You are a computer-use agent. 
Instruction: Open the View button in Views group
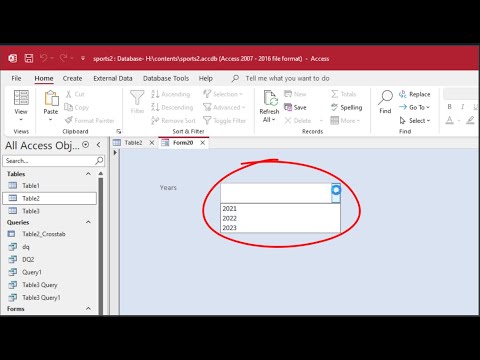21,106
